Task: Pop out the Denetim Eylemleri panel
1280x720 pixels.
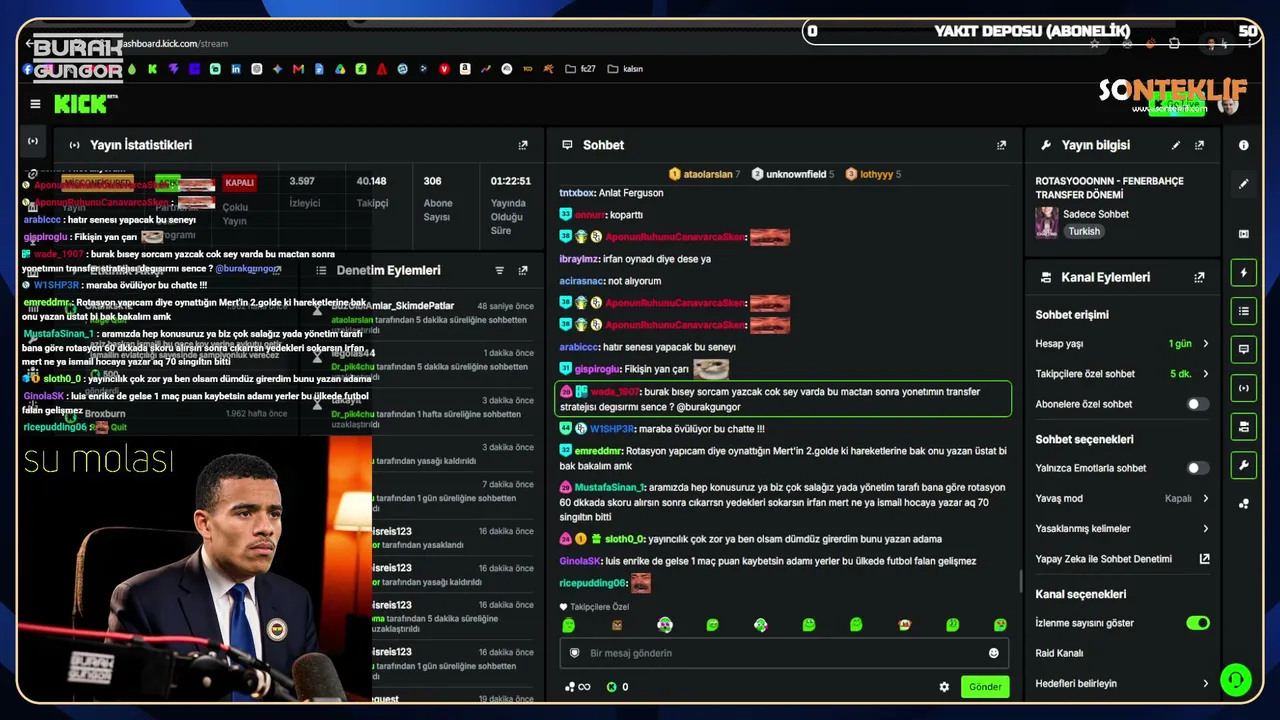Action: pyautogui.click(x=523, y=270)
